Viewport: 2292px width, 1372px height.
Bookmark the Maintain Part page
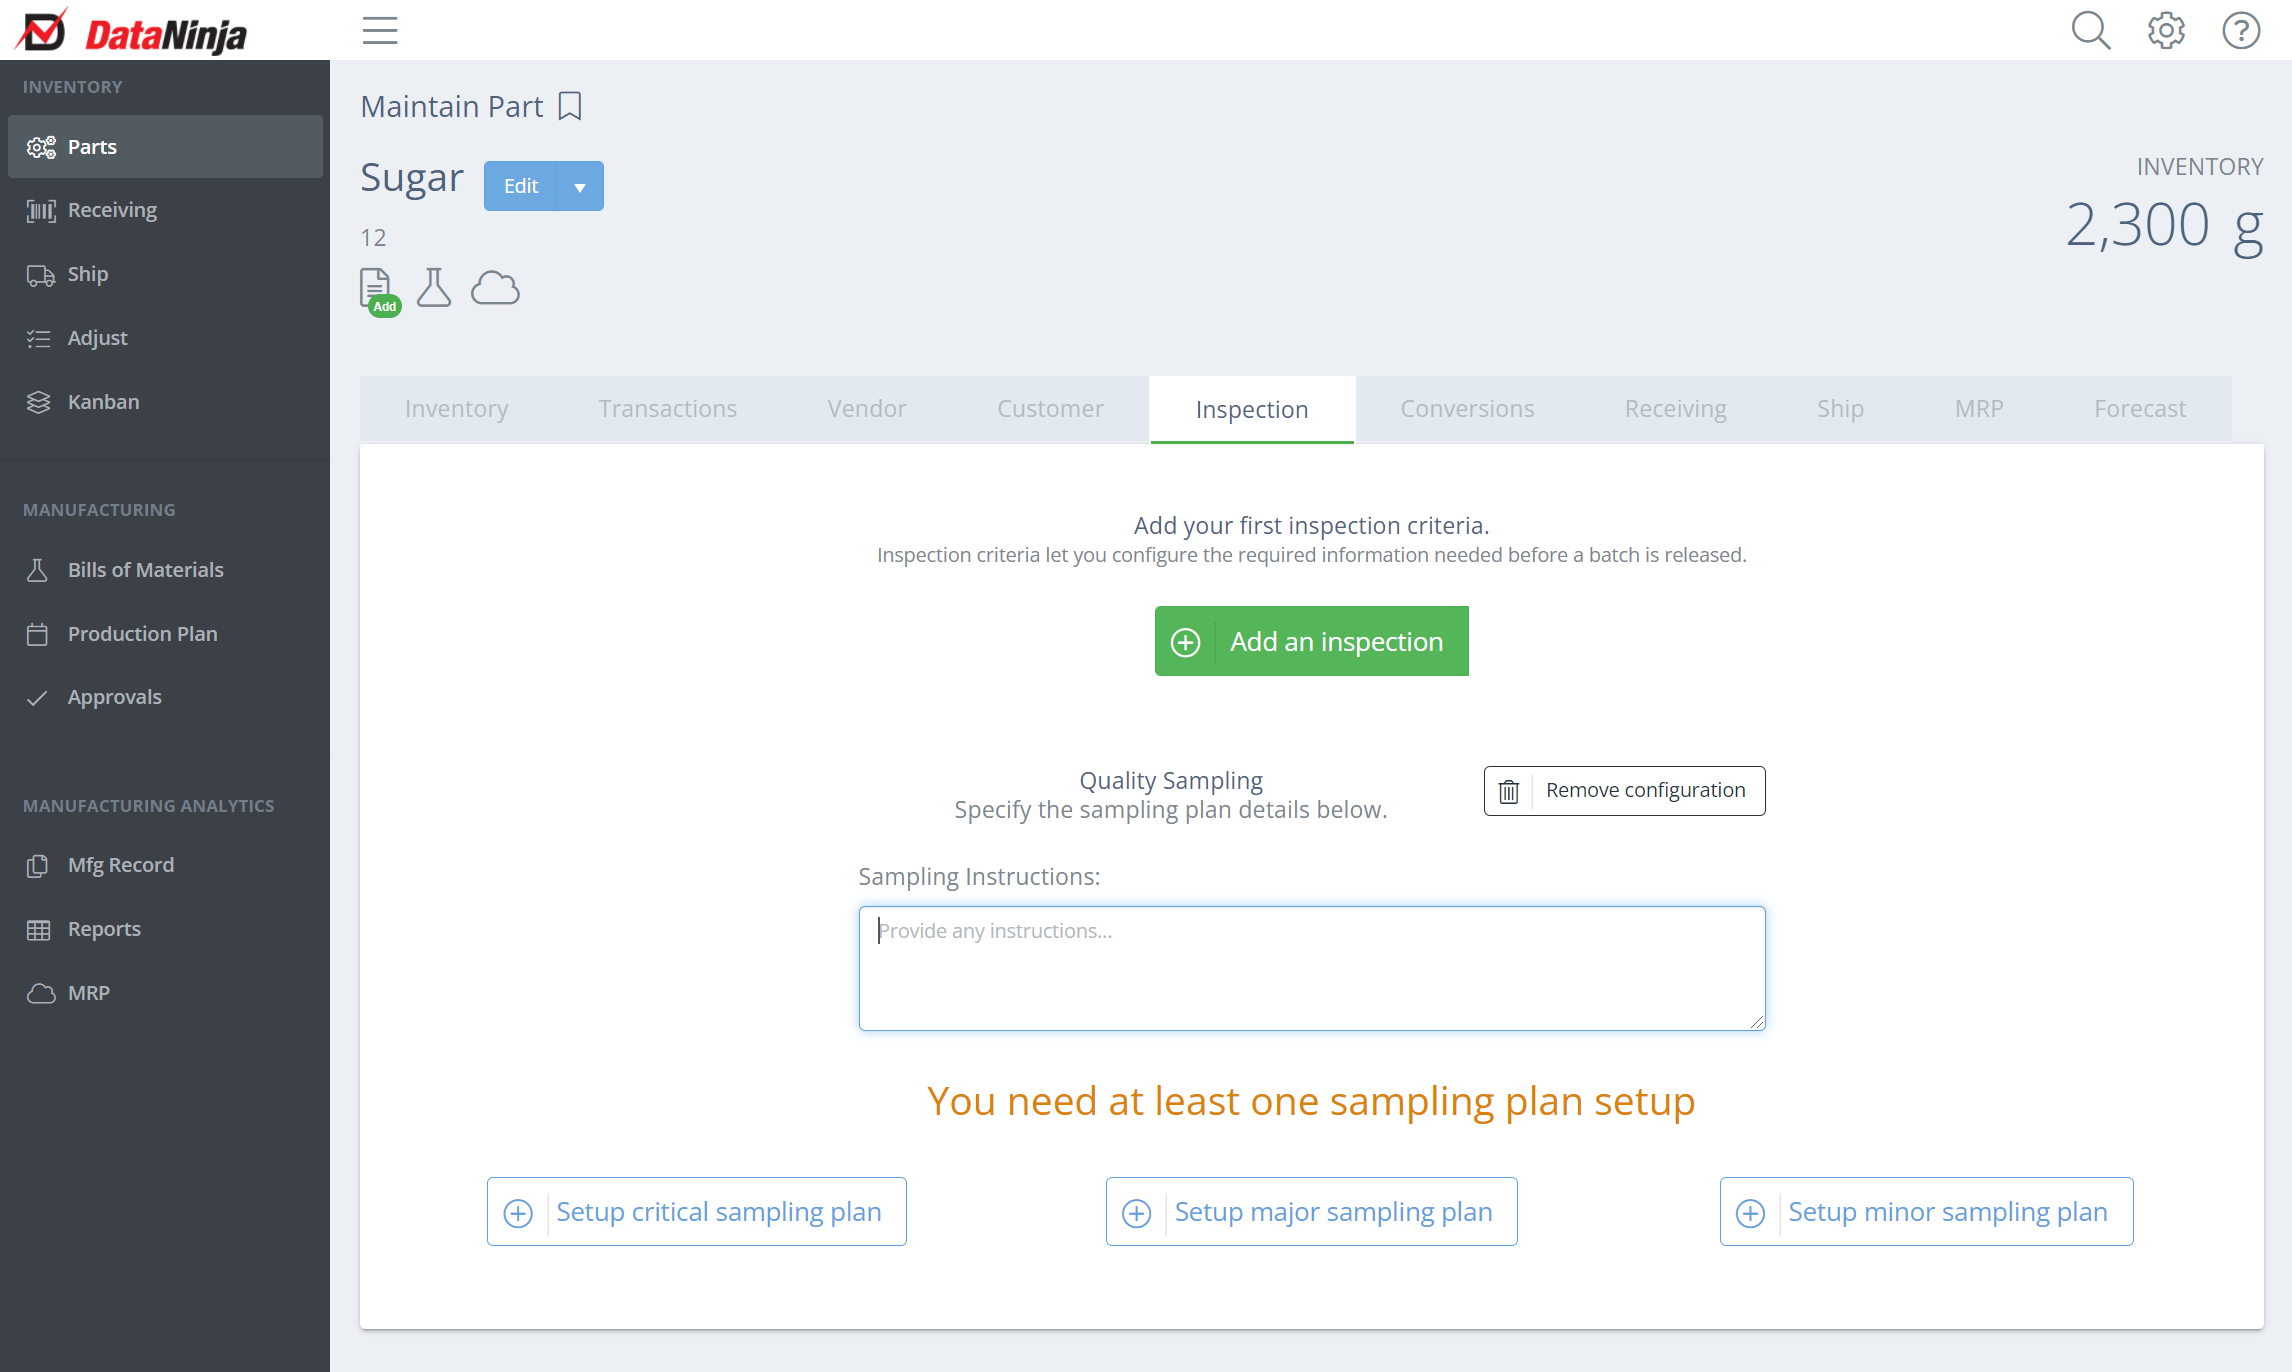(x=570, y=106)
